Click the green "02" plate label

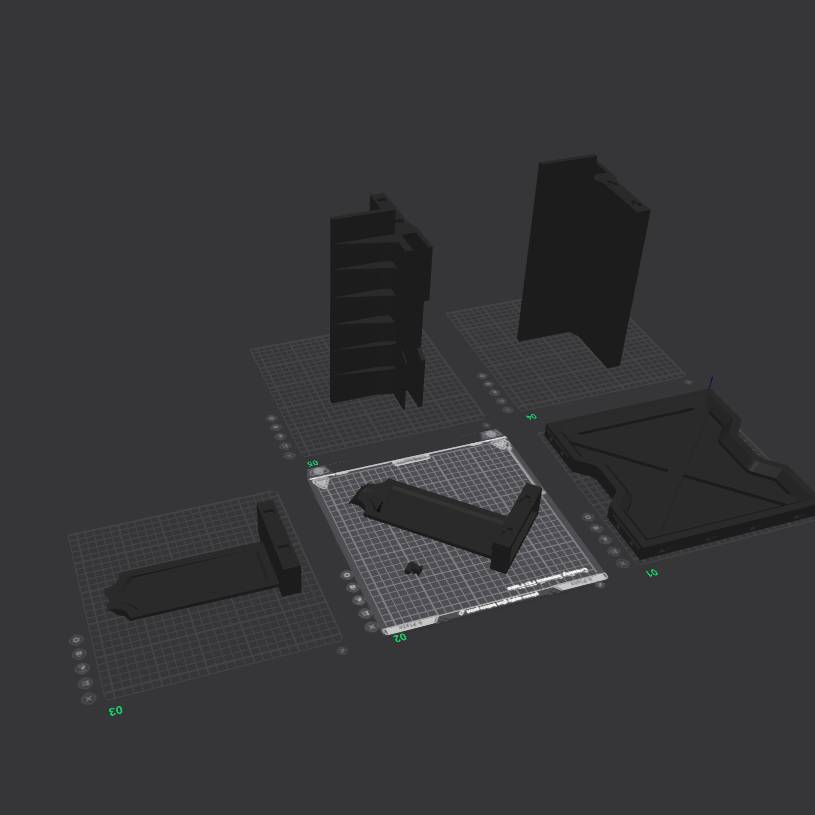399,637
